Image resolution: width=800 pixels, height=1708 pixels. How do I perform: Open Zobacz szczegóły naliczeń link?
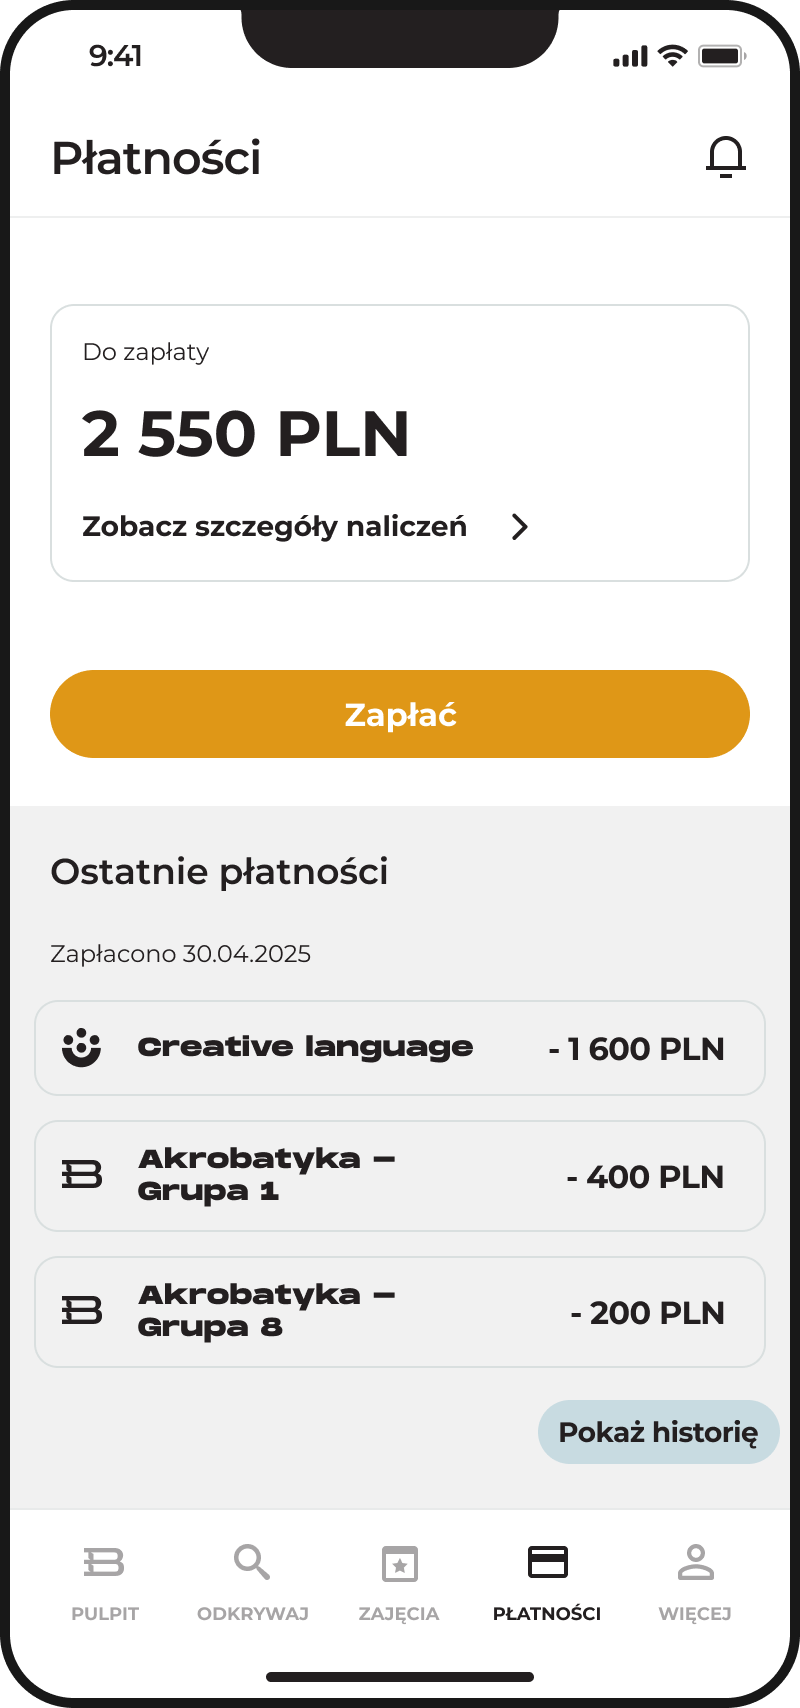click(274, 527)
